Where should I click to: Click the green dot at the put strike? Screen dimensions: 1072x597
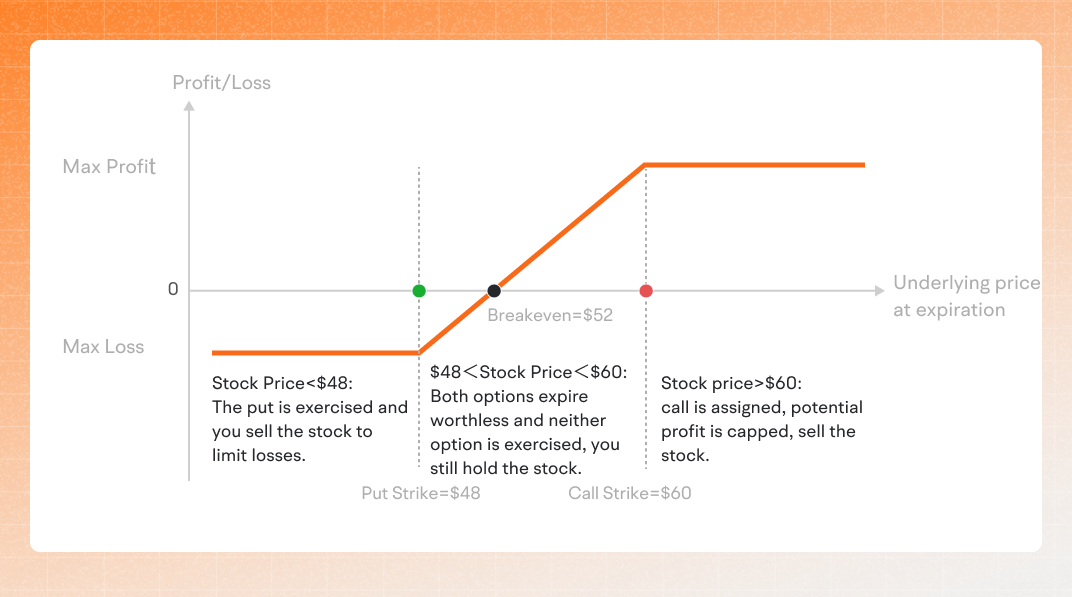(x=419, y=291)
